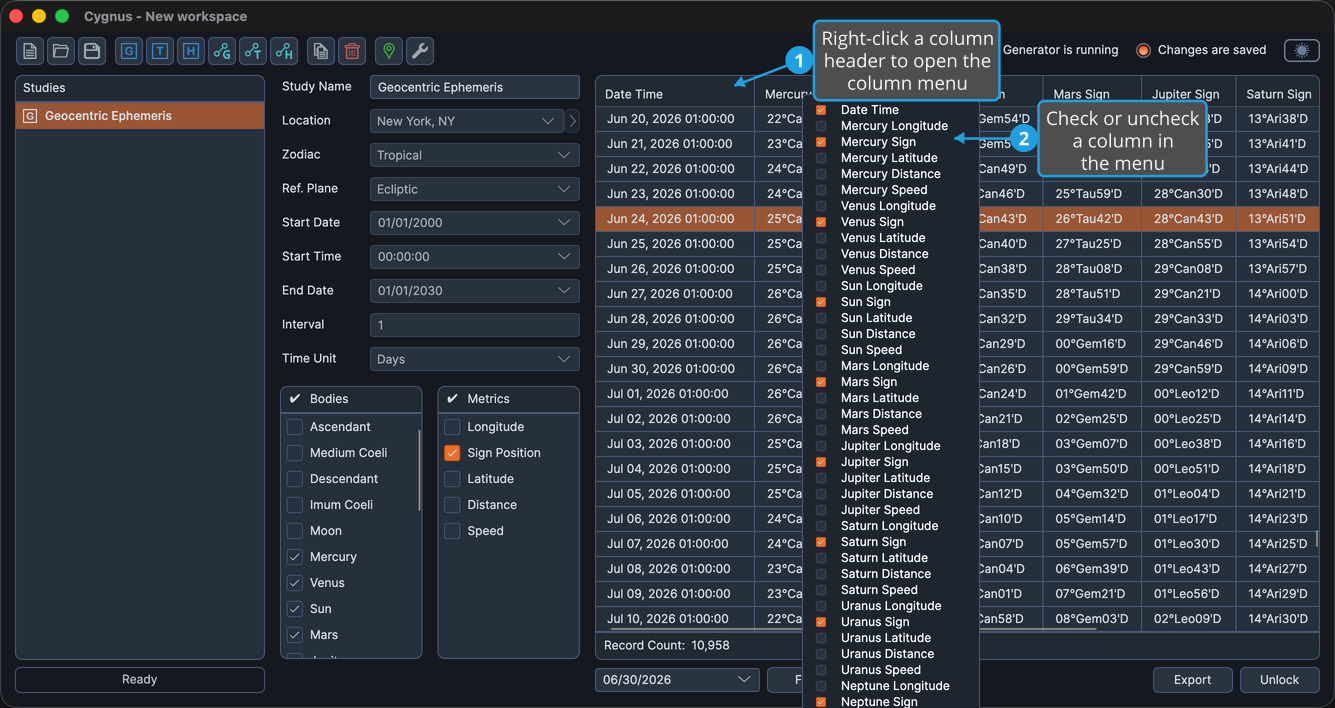Open a workspace with the folder icon
1335x708 pixels.
tap(61, 51)
